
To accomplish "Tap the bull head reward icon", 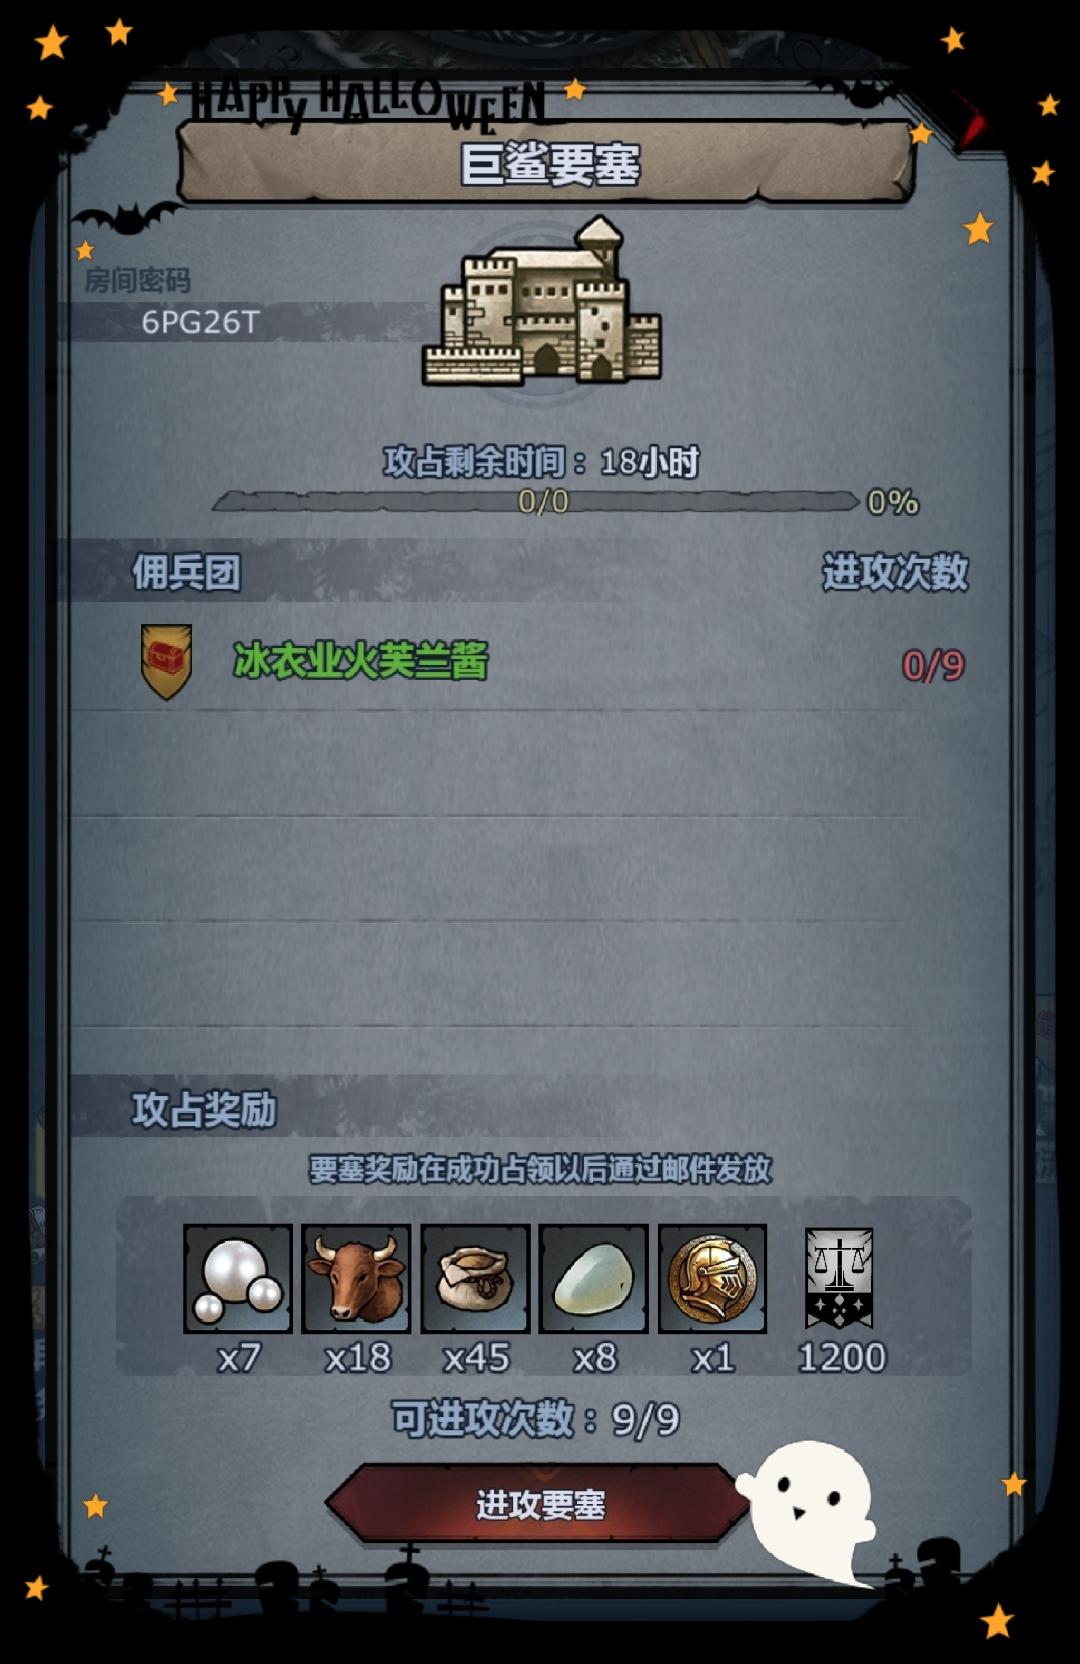I will (x=356, y=1278).
